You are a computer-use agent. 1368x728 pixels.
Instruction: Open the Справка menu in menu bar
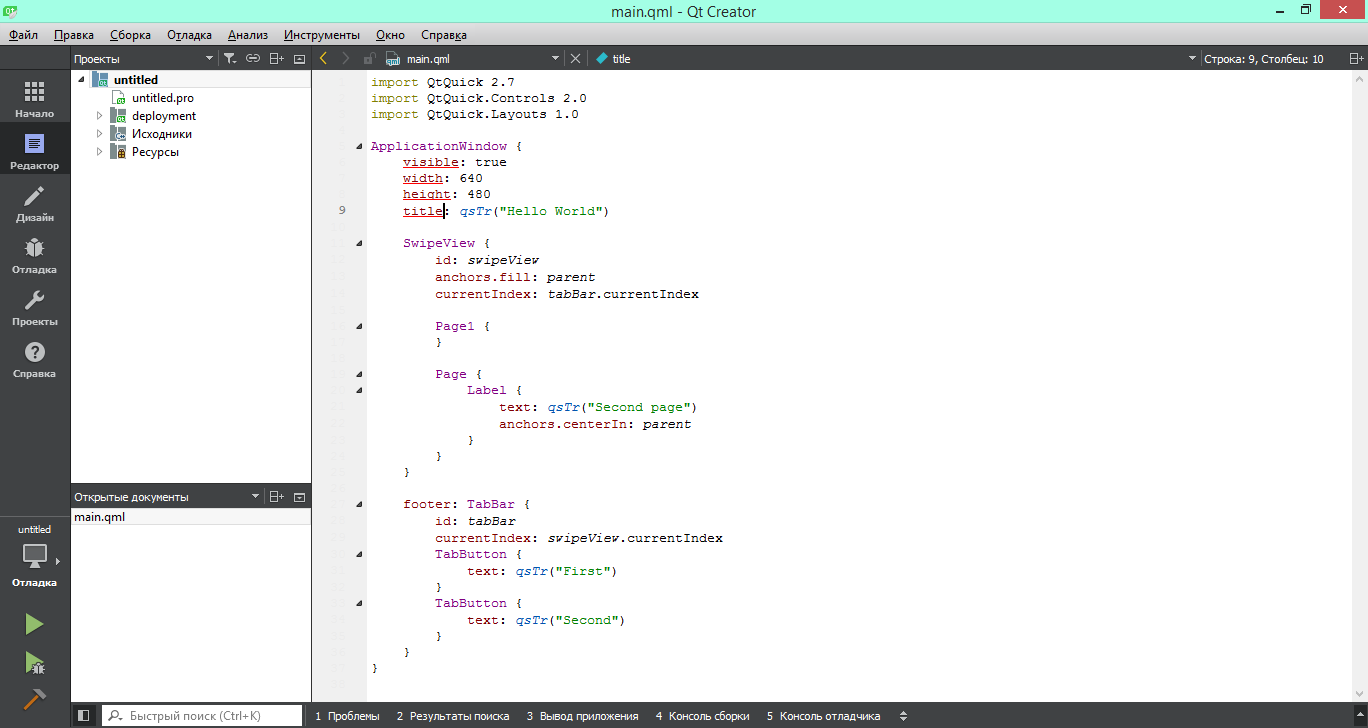(444, 35)
